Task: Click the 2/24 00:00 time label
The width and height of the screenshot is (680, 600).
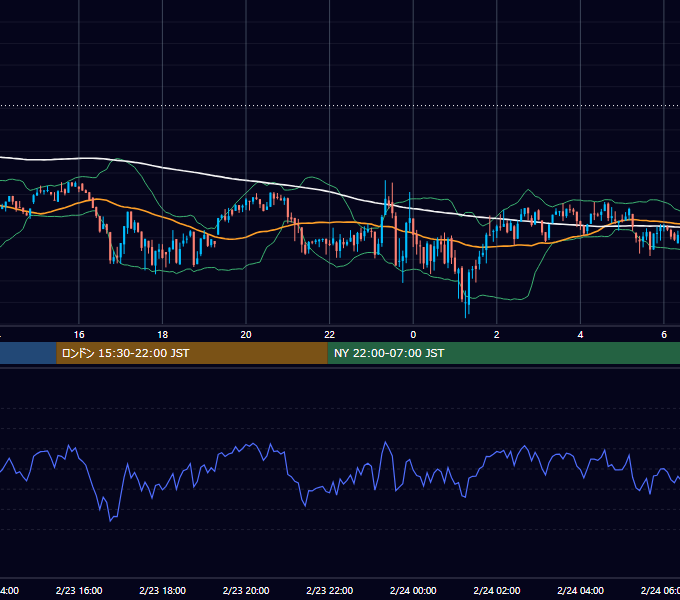Action: coord(413,590)
